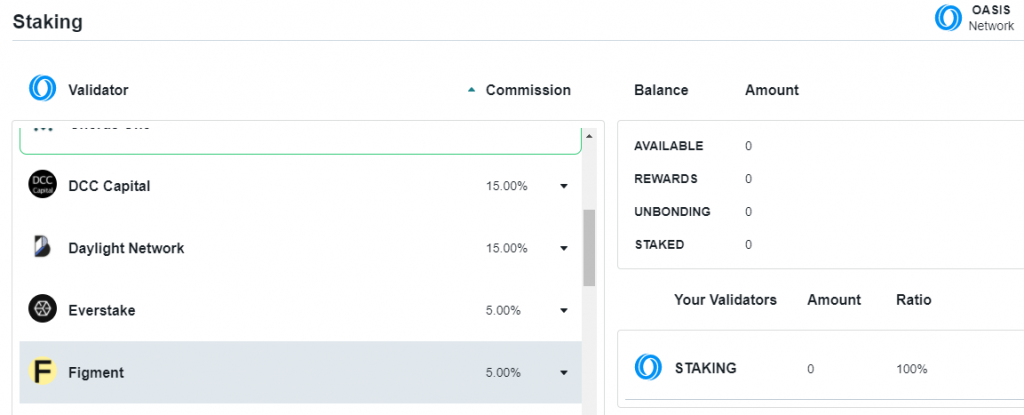1024x415 pixels.
Task: Click the Amount header under Your Validators
Action: pos(834,300)
